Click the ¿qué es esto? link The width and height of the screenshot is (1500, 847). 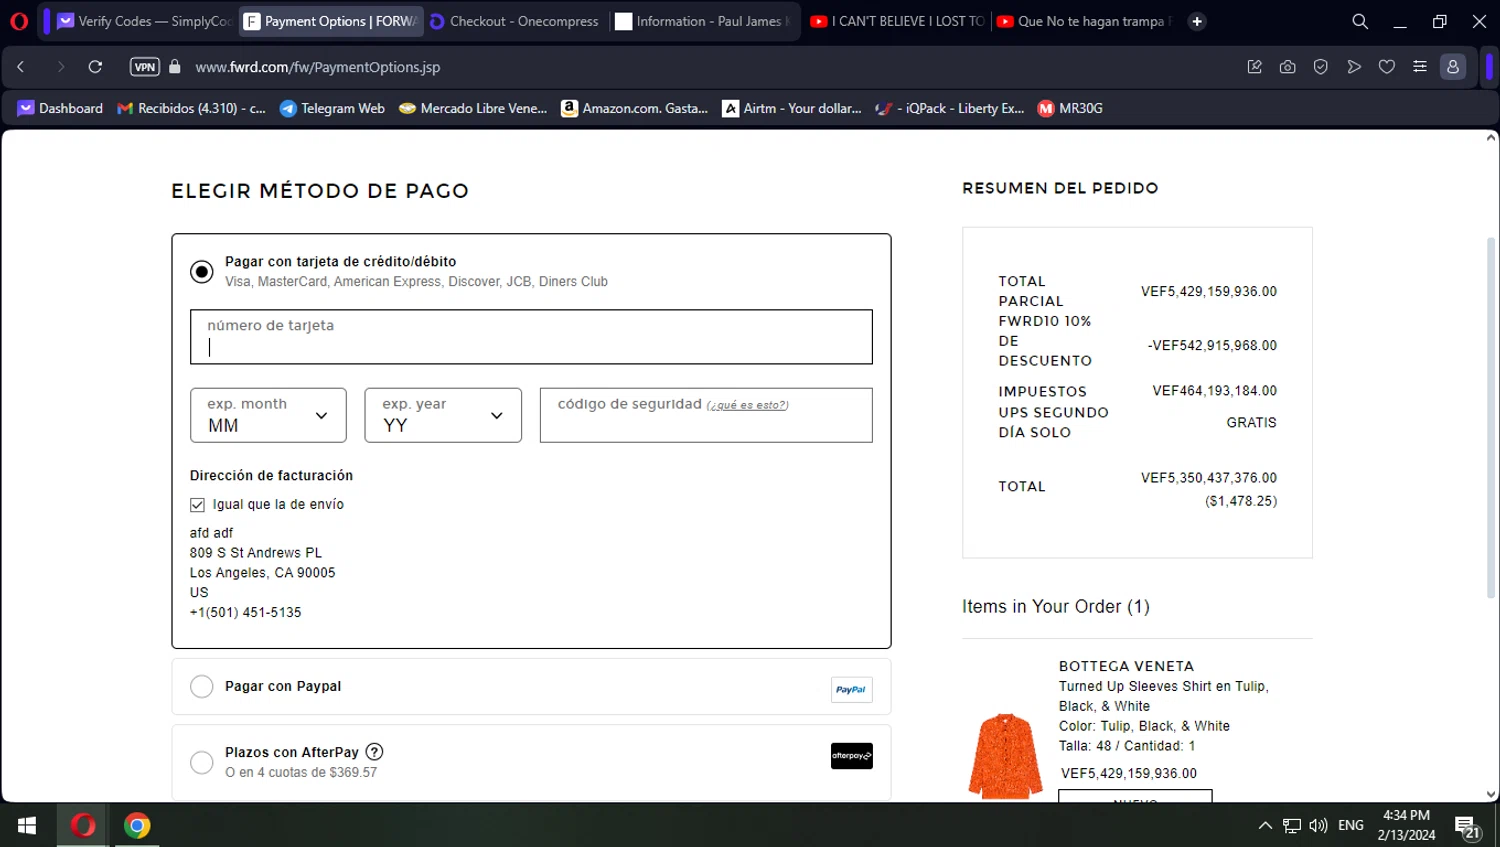pyautogui.click(x=748, y=405)
